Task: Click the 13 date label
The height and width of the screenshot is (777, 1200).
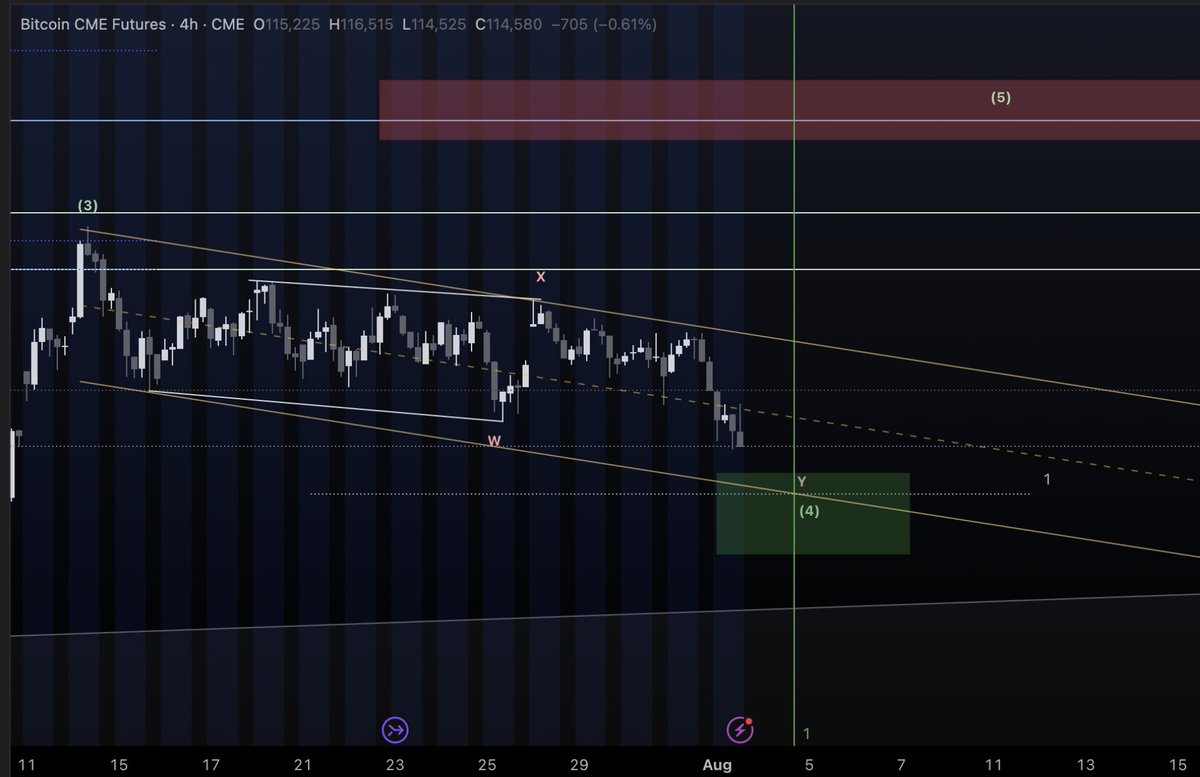Action: pos(1085,766)
